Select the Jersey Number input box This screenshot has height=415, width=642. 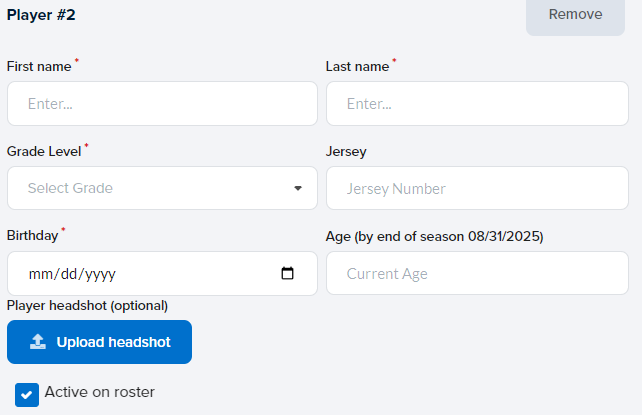477,188
